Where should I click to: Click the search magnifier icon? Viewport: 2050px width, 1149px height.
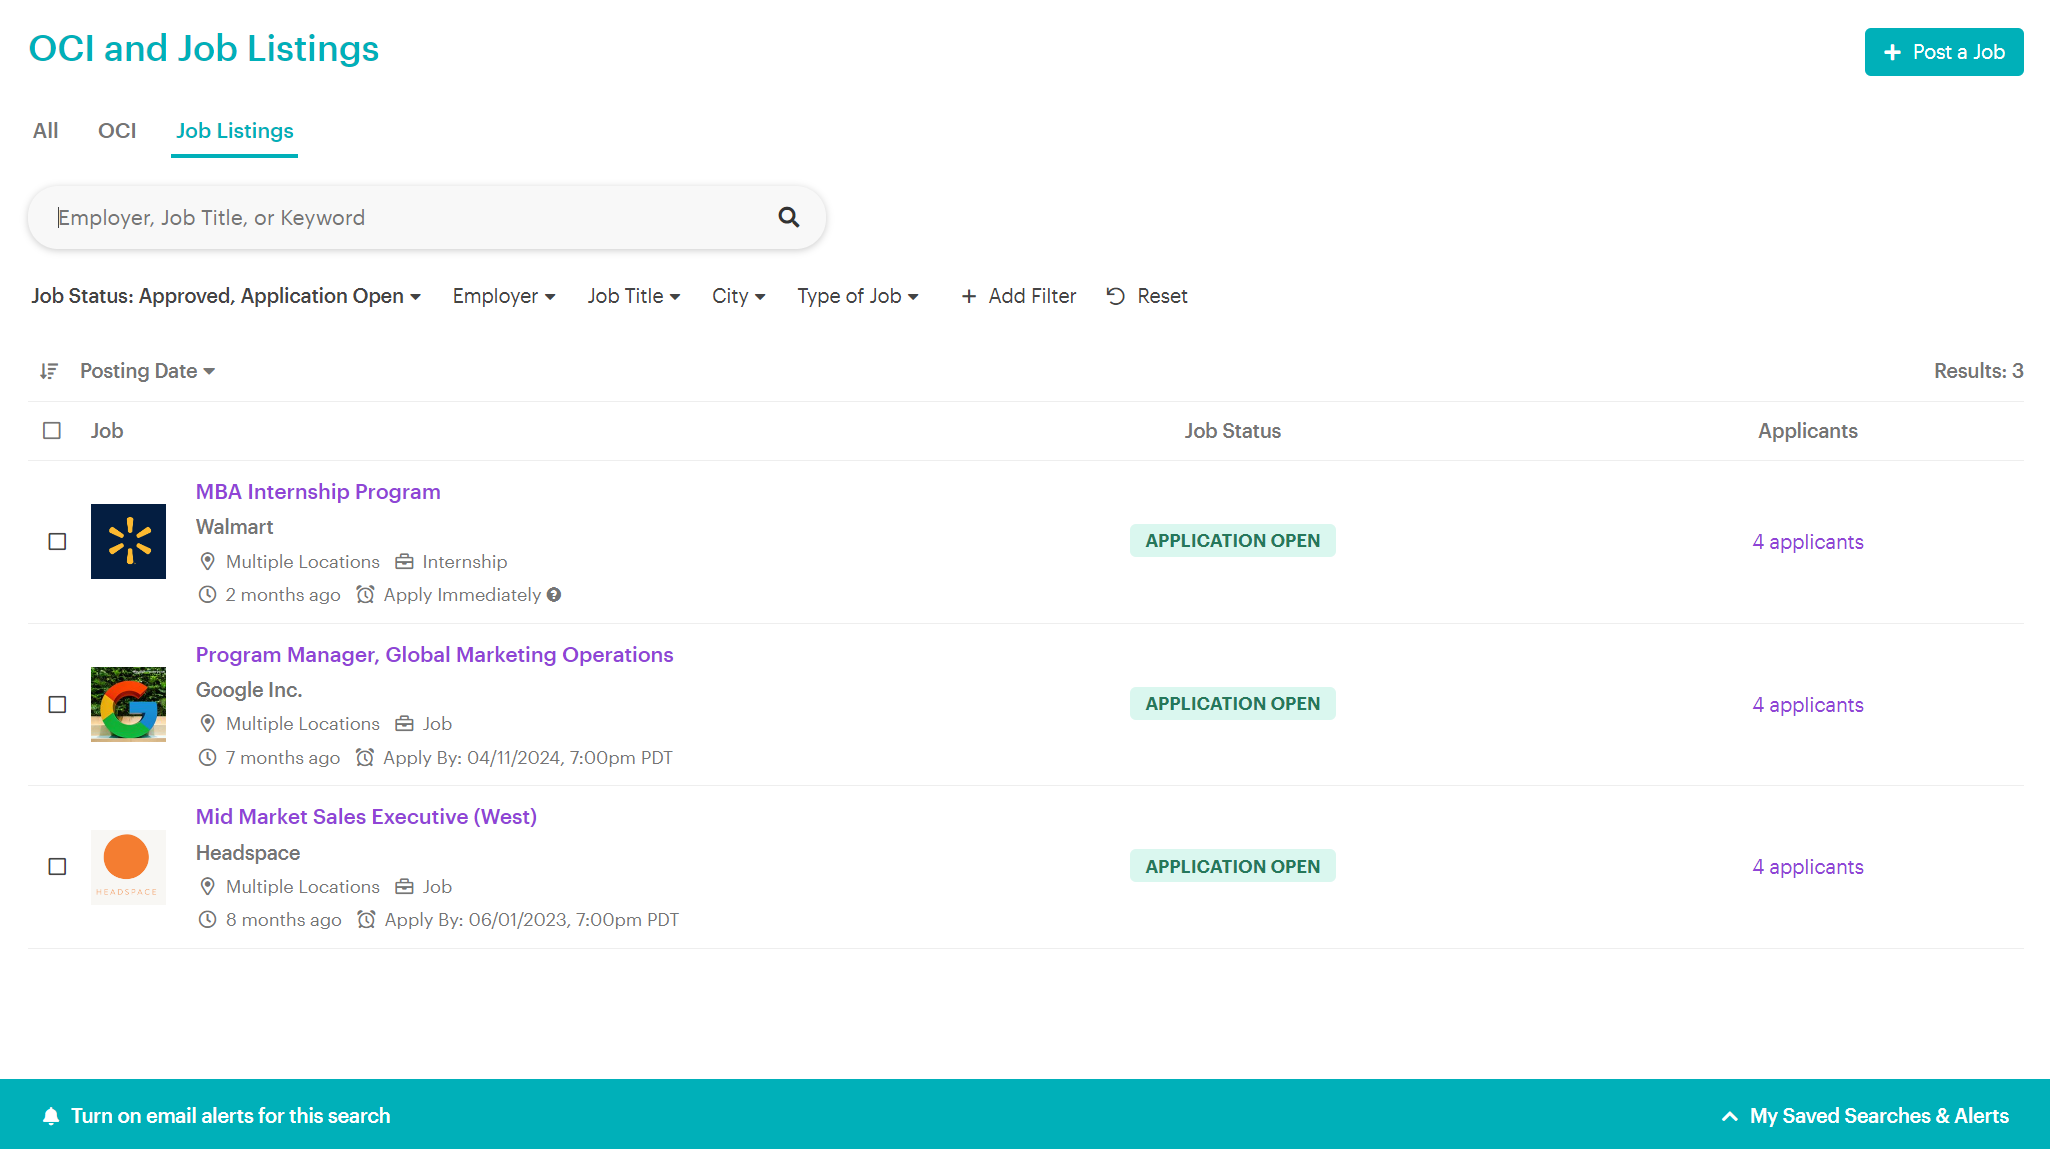click(x=789, y=217)
